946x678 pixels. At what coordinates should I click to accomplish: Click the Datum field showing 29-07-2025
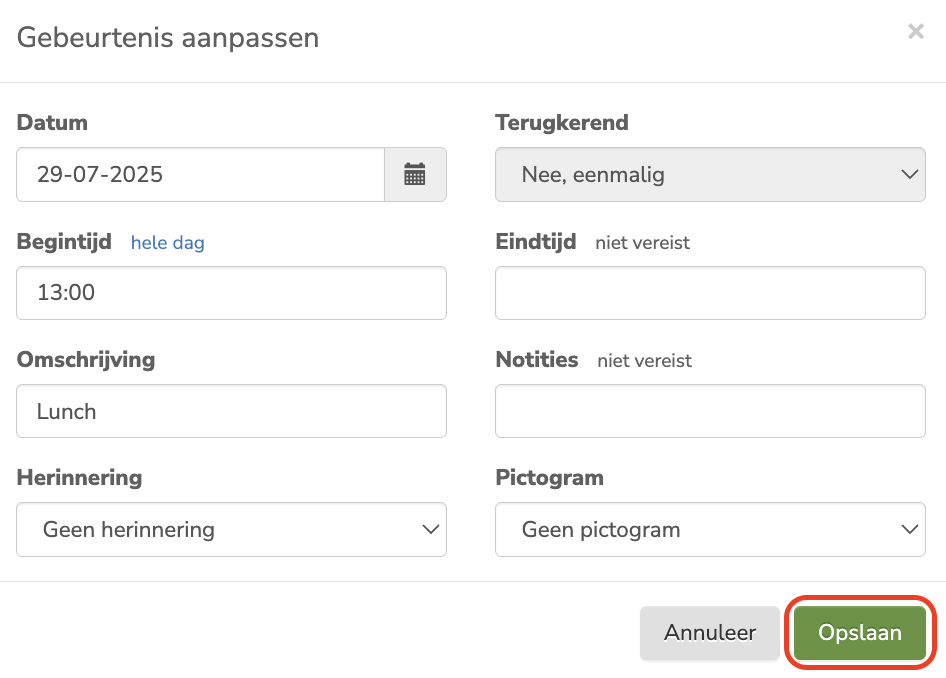pos(200,174)
